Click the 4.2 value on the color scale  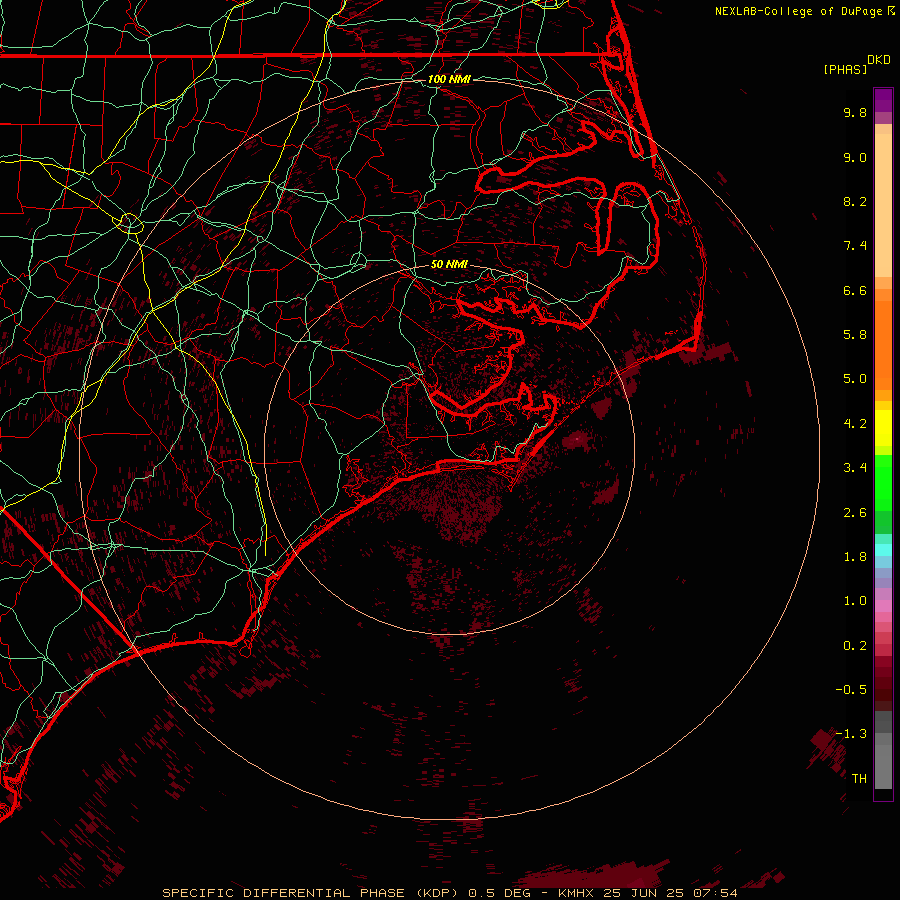(x=855, y=424)
